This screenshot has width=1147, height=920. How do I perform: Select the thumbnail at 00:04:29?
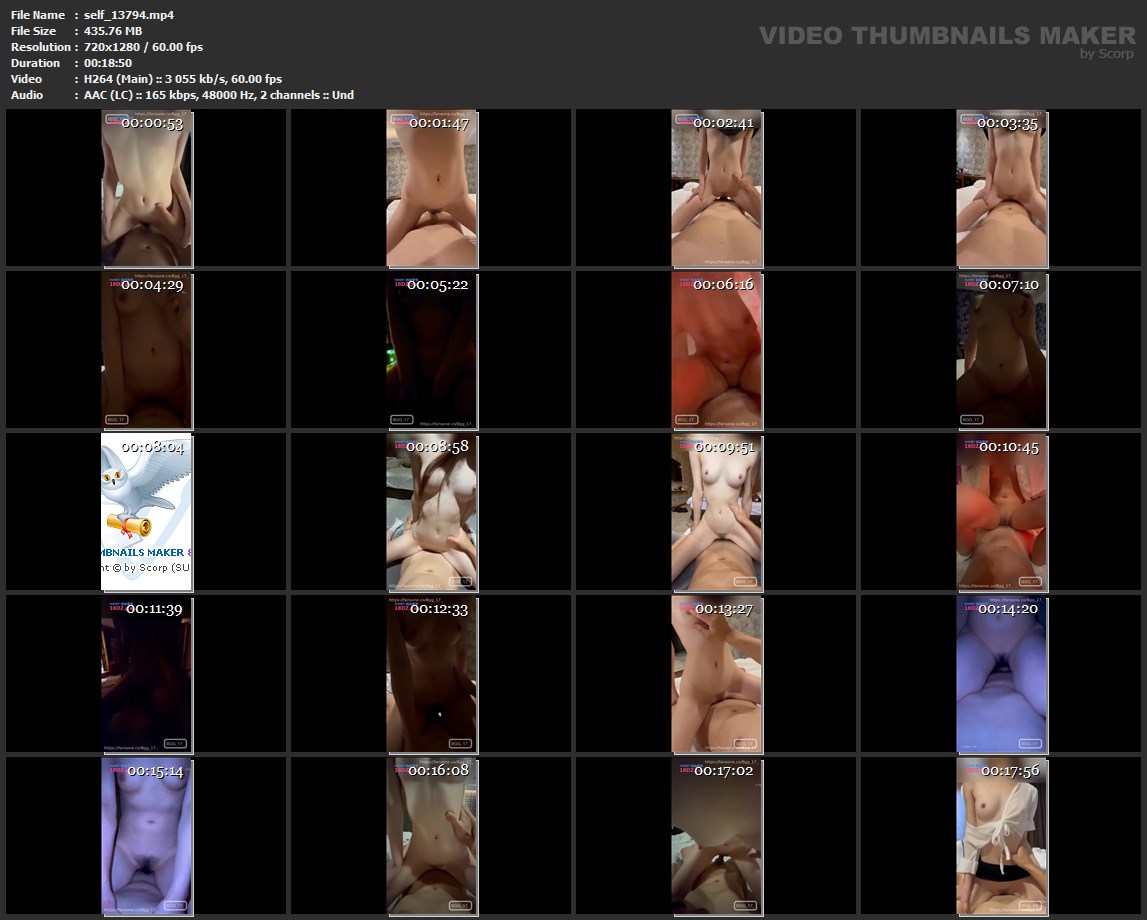point(146,350)
